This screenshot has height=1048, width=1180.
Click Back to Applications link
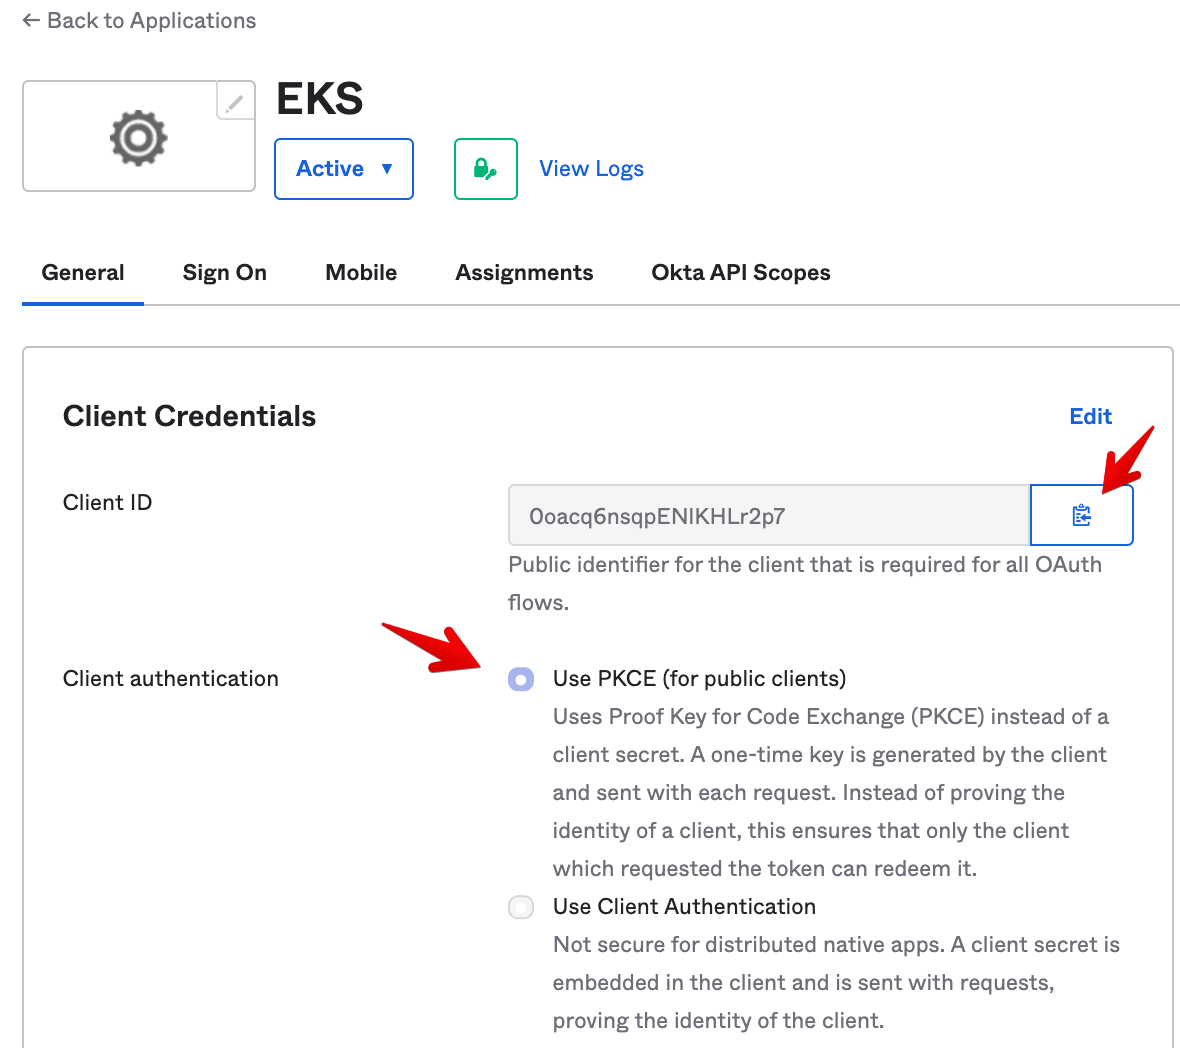[151, 20]
